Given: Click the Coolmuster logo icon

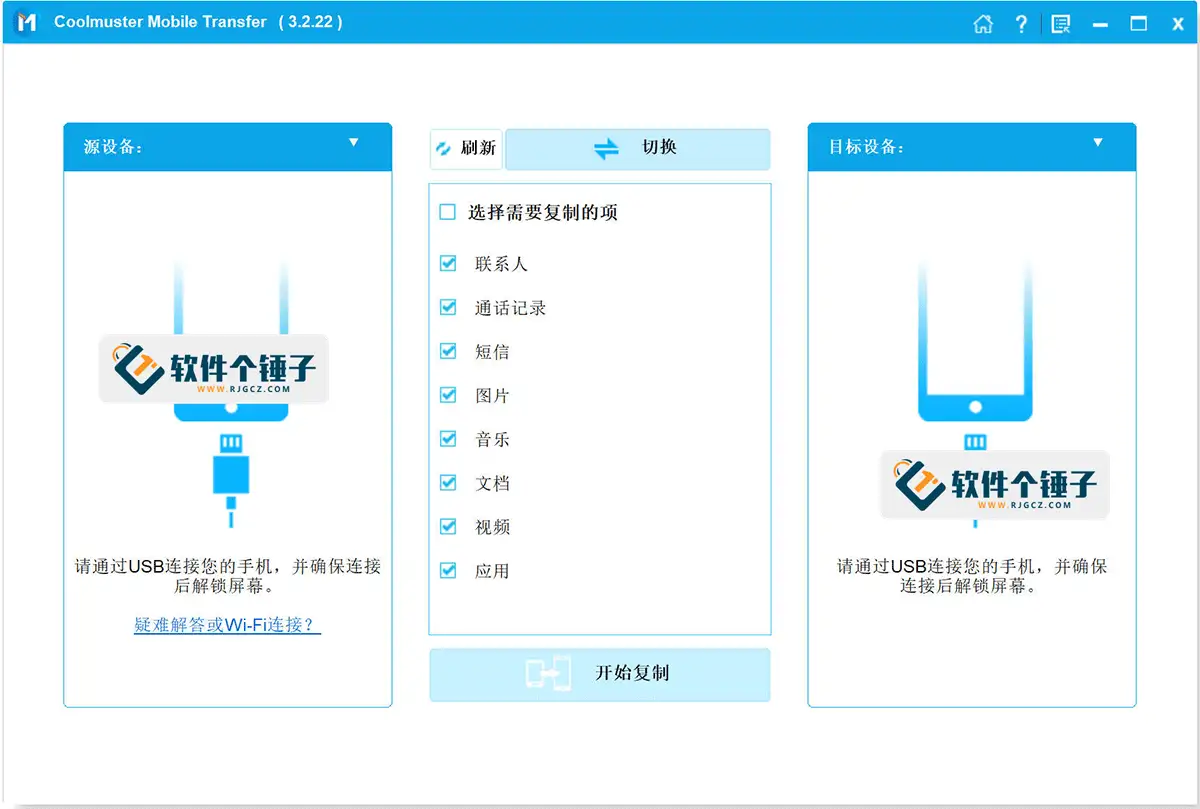Looking at the screenshot, I should (26, 22).
